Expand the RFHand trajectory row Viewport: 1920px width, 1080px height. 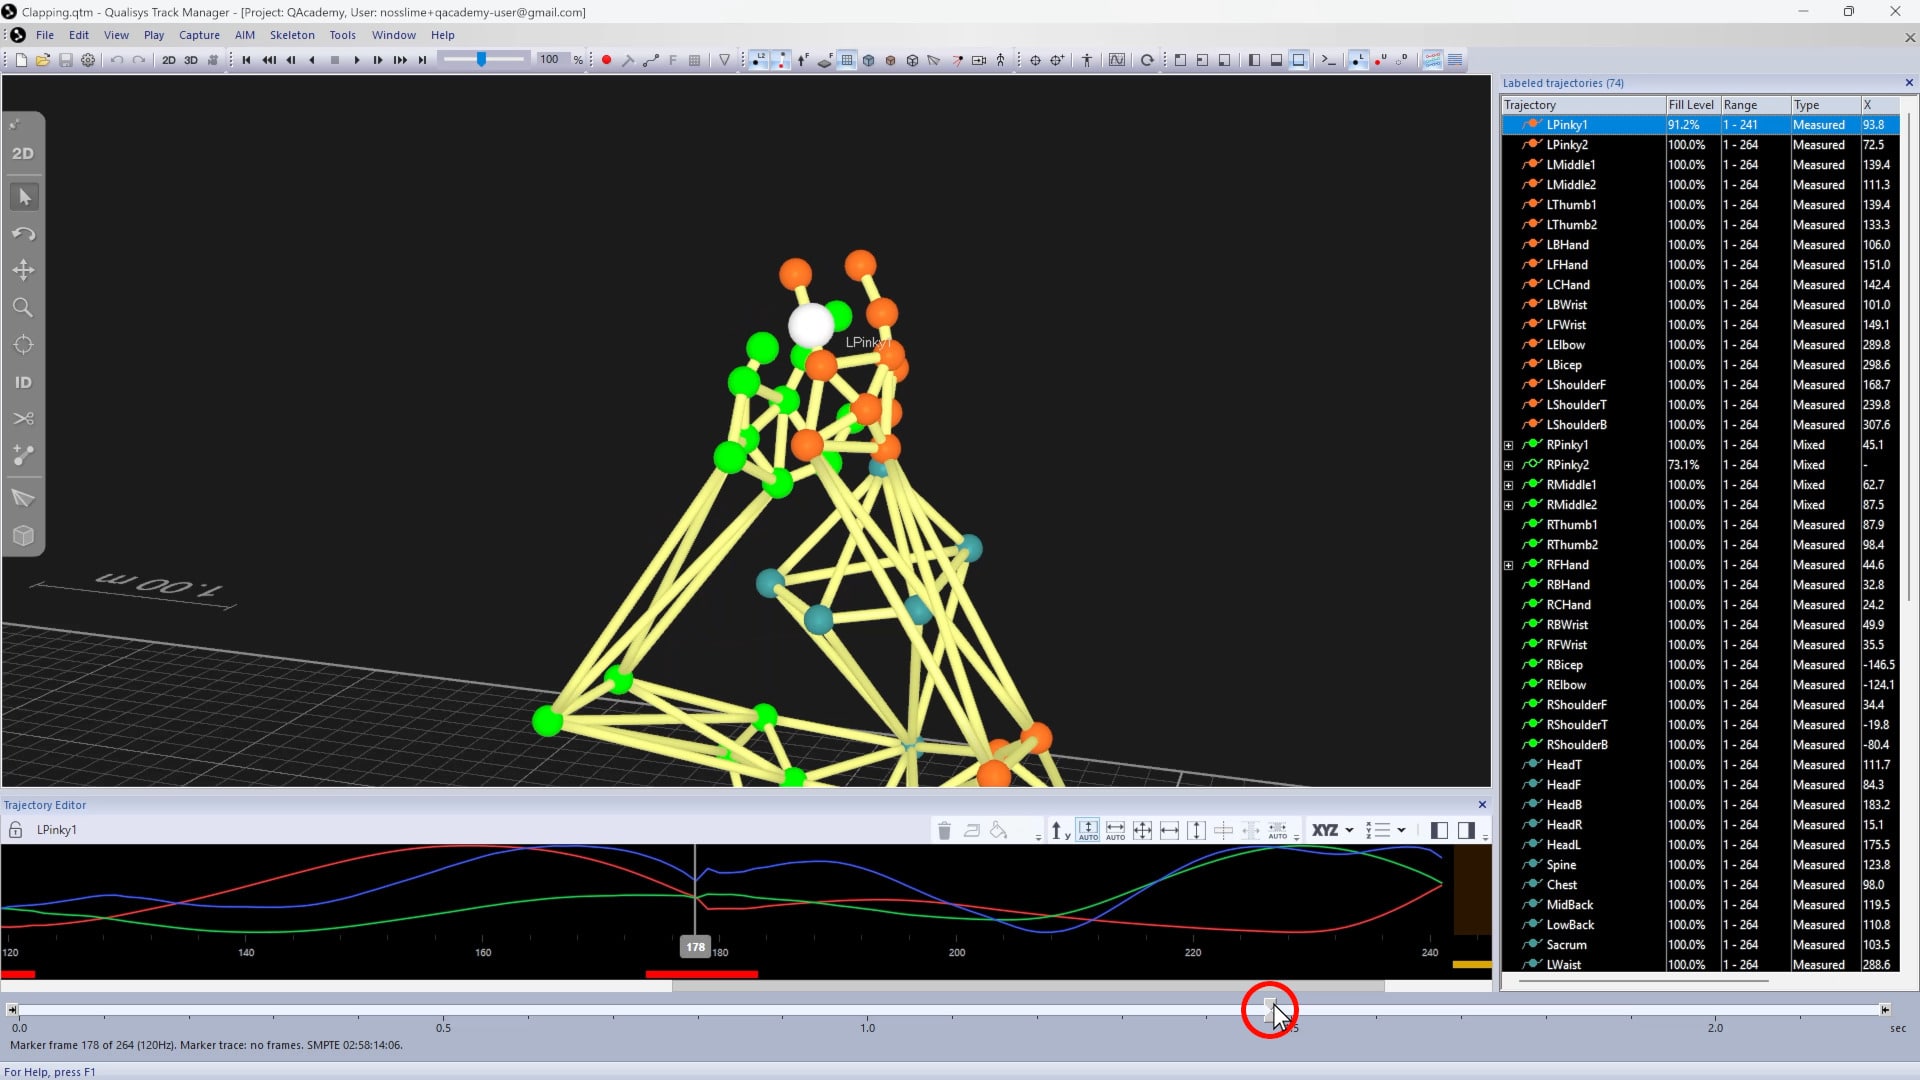coord(1509,565)
